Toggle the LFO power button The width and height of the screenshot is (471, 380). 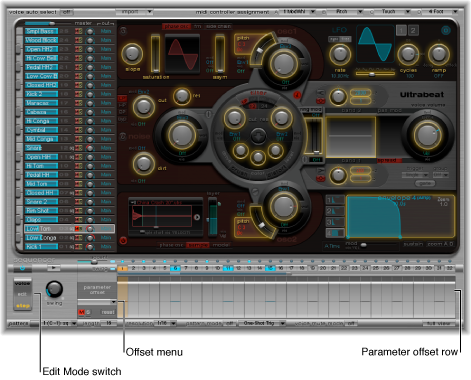point(446,31)
